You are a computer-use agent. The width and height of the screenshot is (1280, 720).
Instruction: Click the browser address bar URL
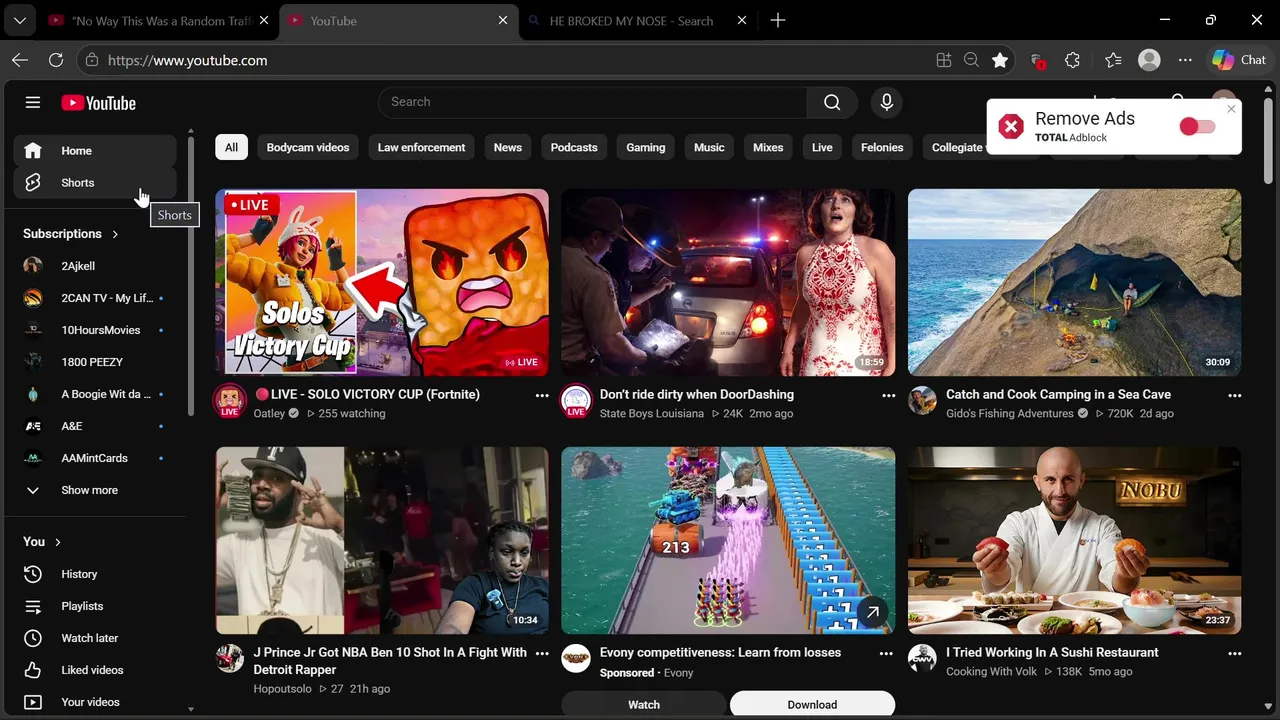[187, 60]
